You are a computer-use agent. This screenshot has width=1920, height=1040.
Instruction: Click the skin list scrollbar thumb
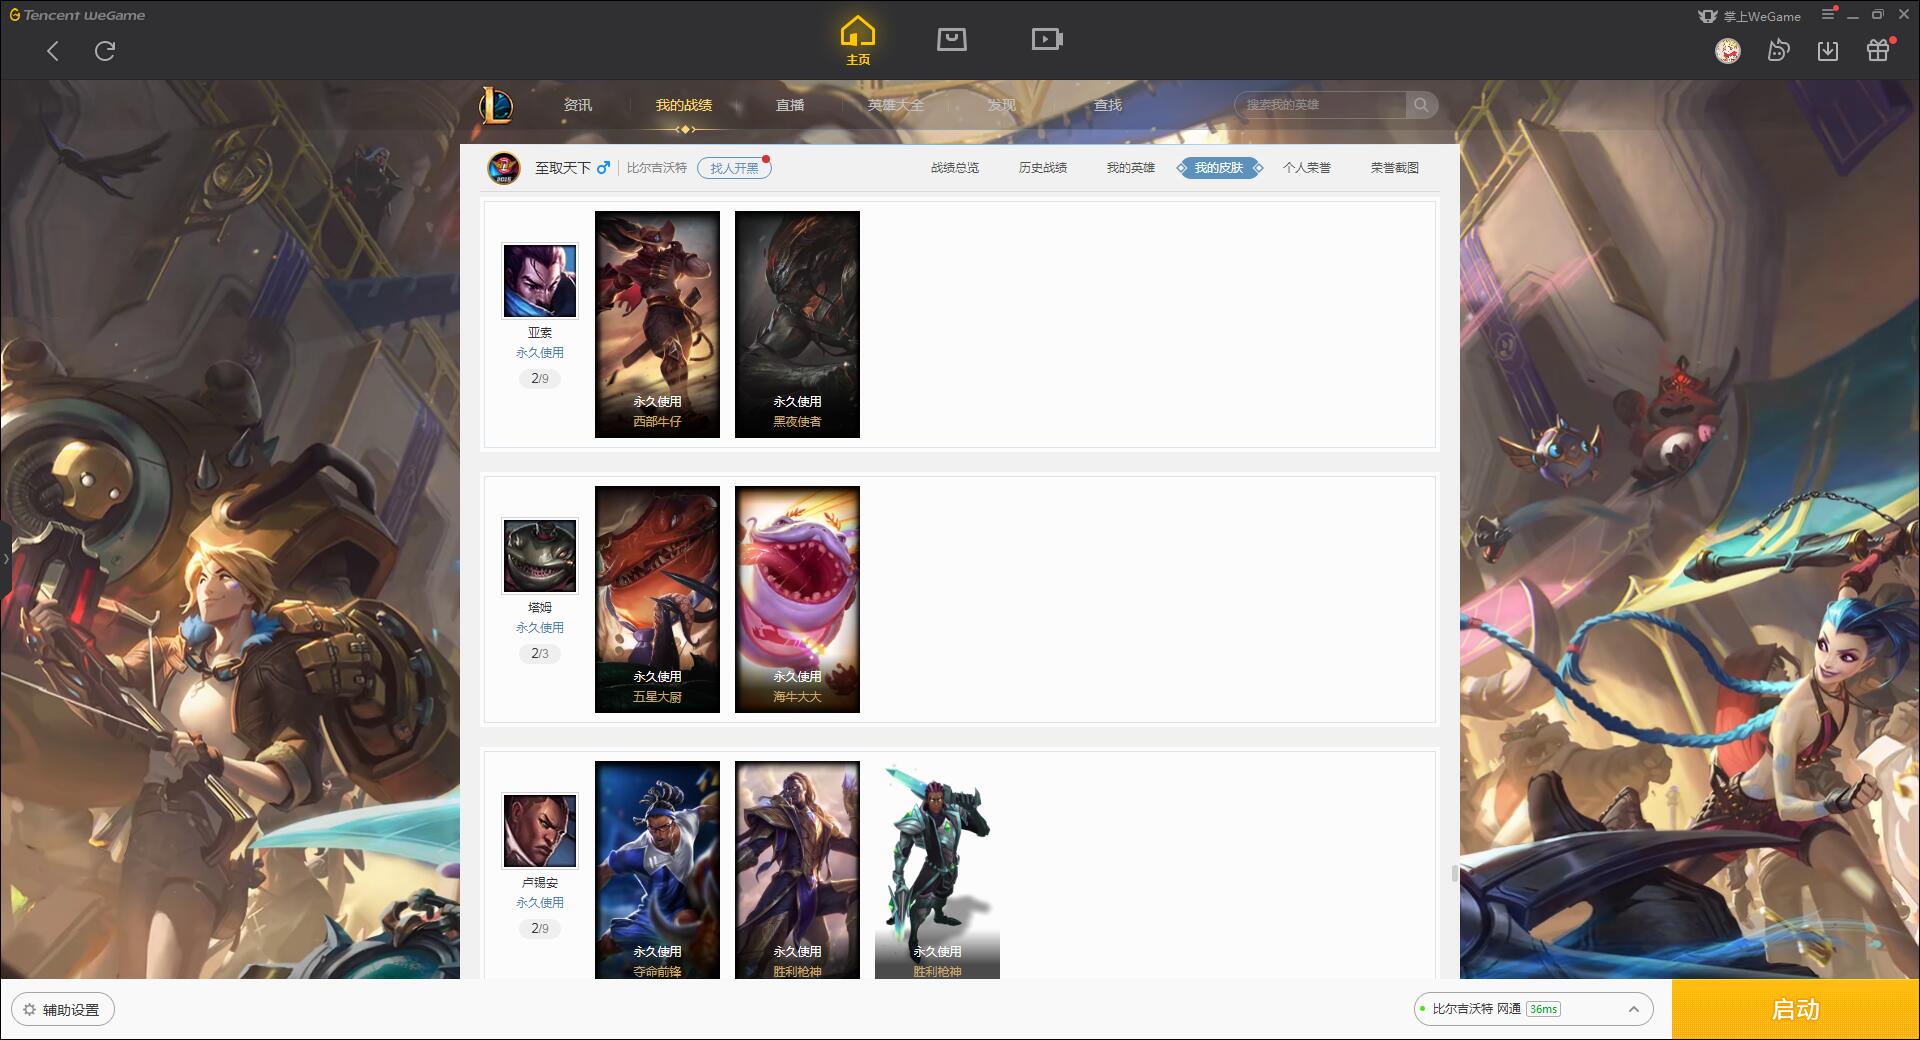coord(1455,873)
